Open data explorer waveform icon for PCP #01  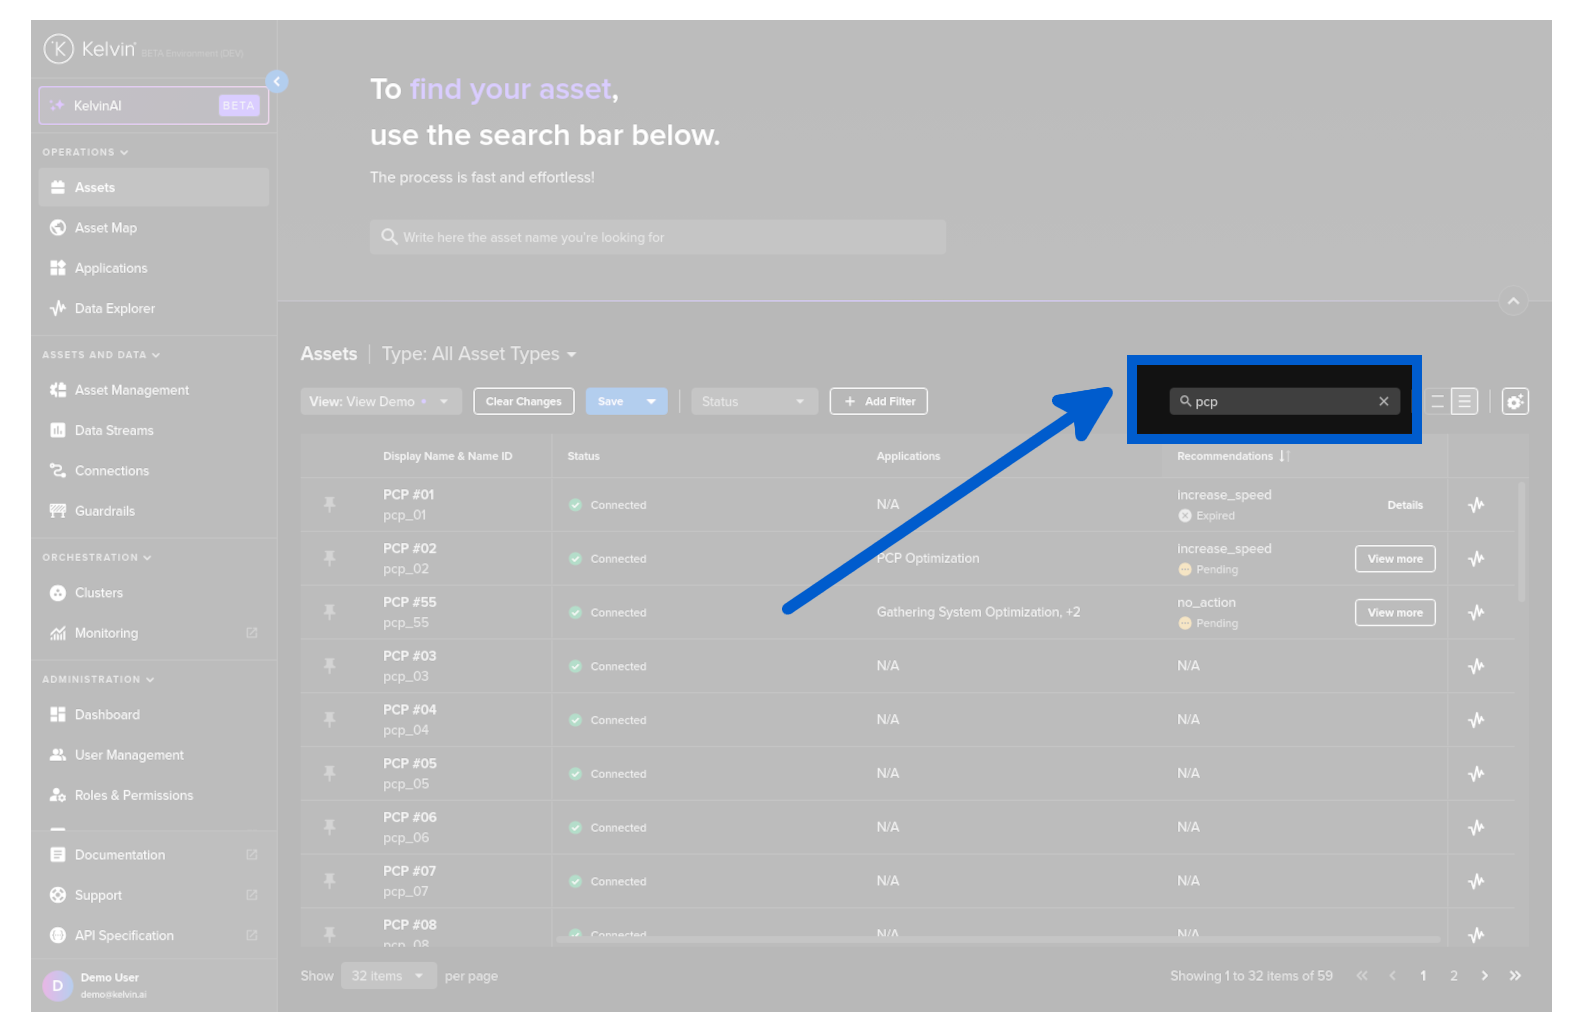pos(1476,505)
